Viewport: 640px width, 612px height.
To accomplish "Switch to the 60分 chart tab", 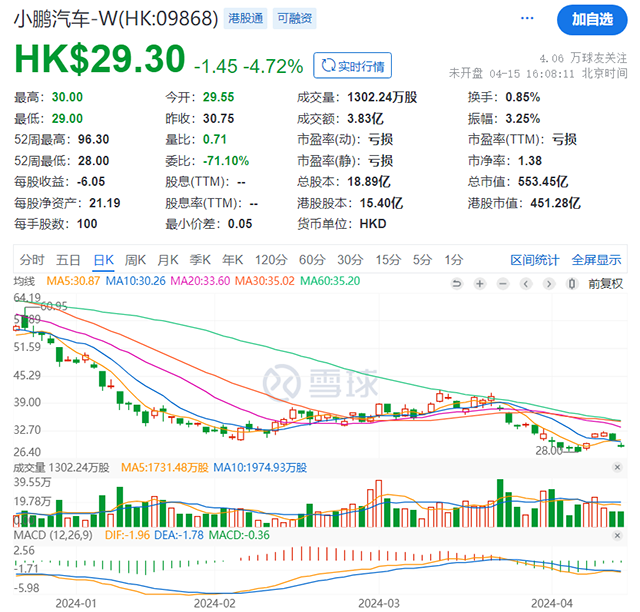I will [x=312, y=260].
